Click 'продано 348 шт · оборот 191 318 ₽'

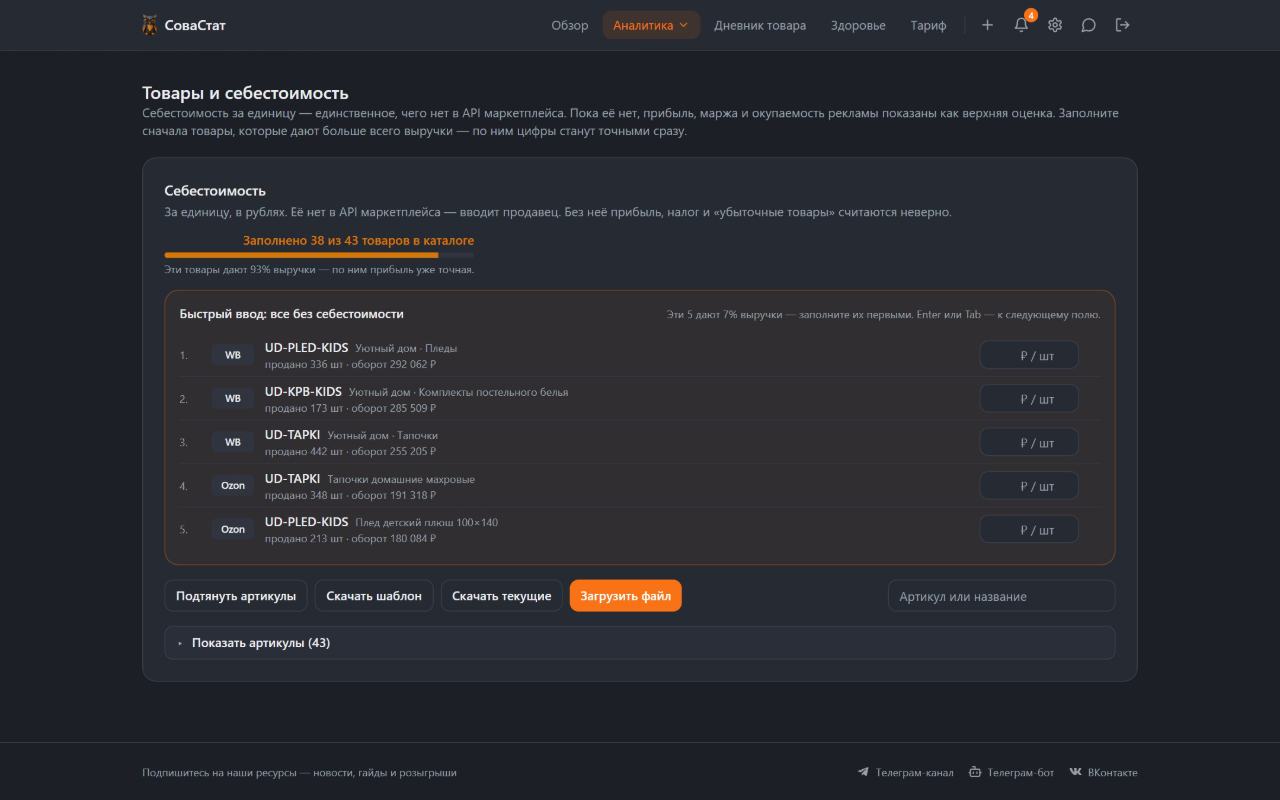point(350,495)
